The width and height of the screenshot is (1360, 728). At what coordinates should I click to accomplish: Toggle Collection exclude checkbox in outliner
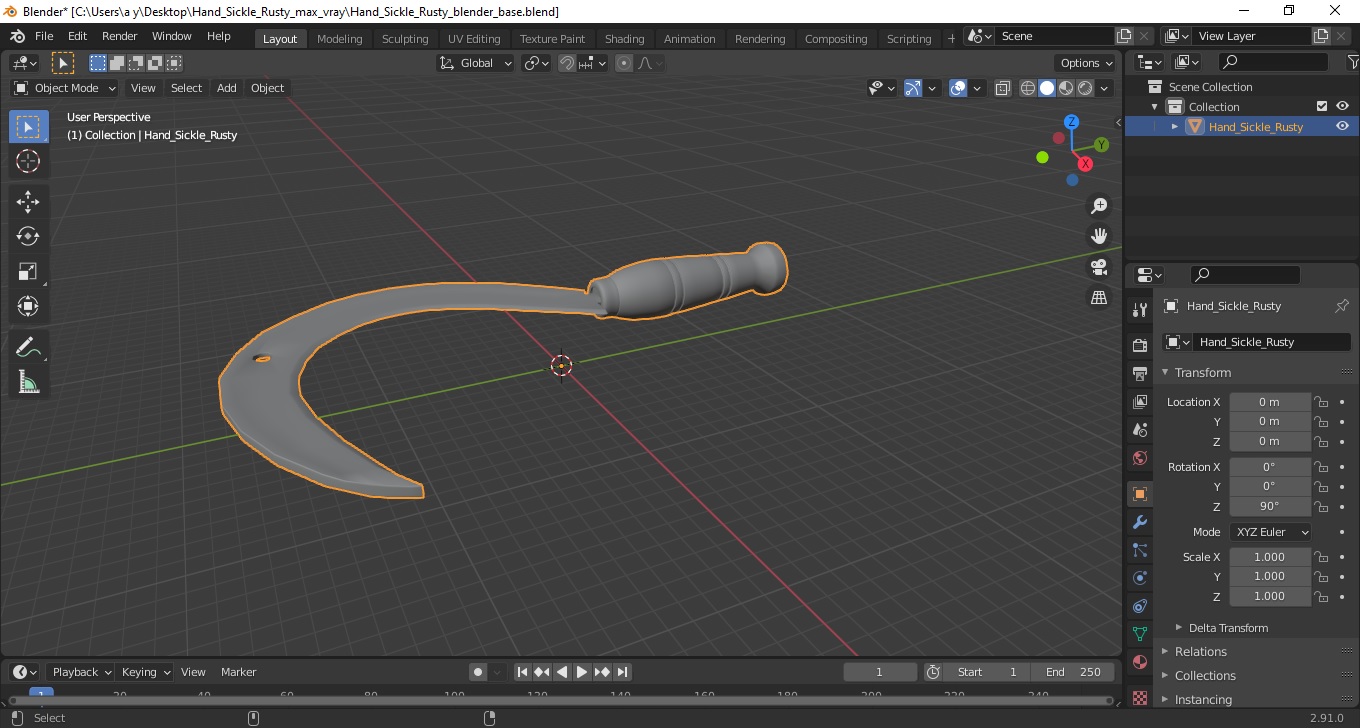pos(1322,107)
